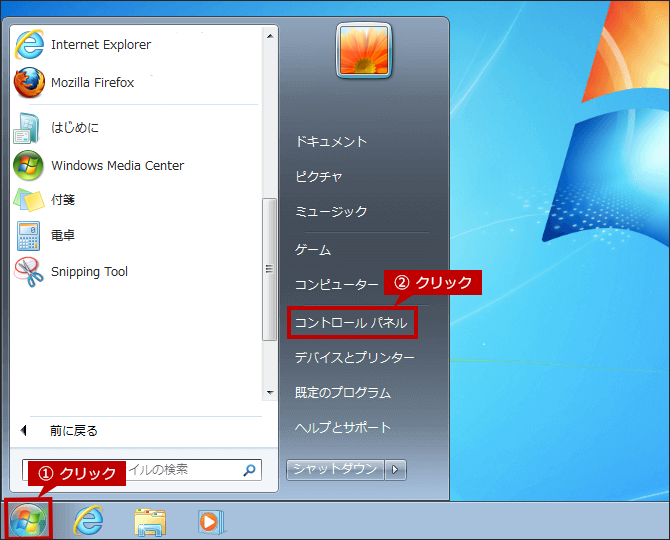The width and height of the screenshot is (670, 540).
Task: Click the Mozilla Firefox text label
Action: click(92, 82)
